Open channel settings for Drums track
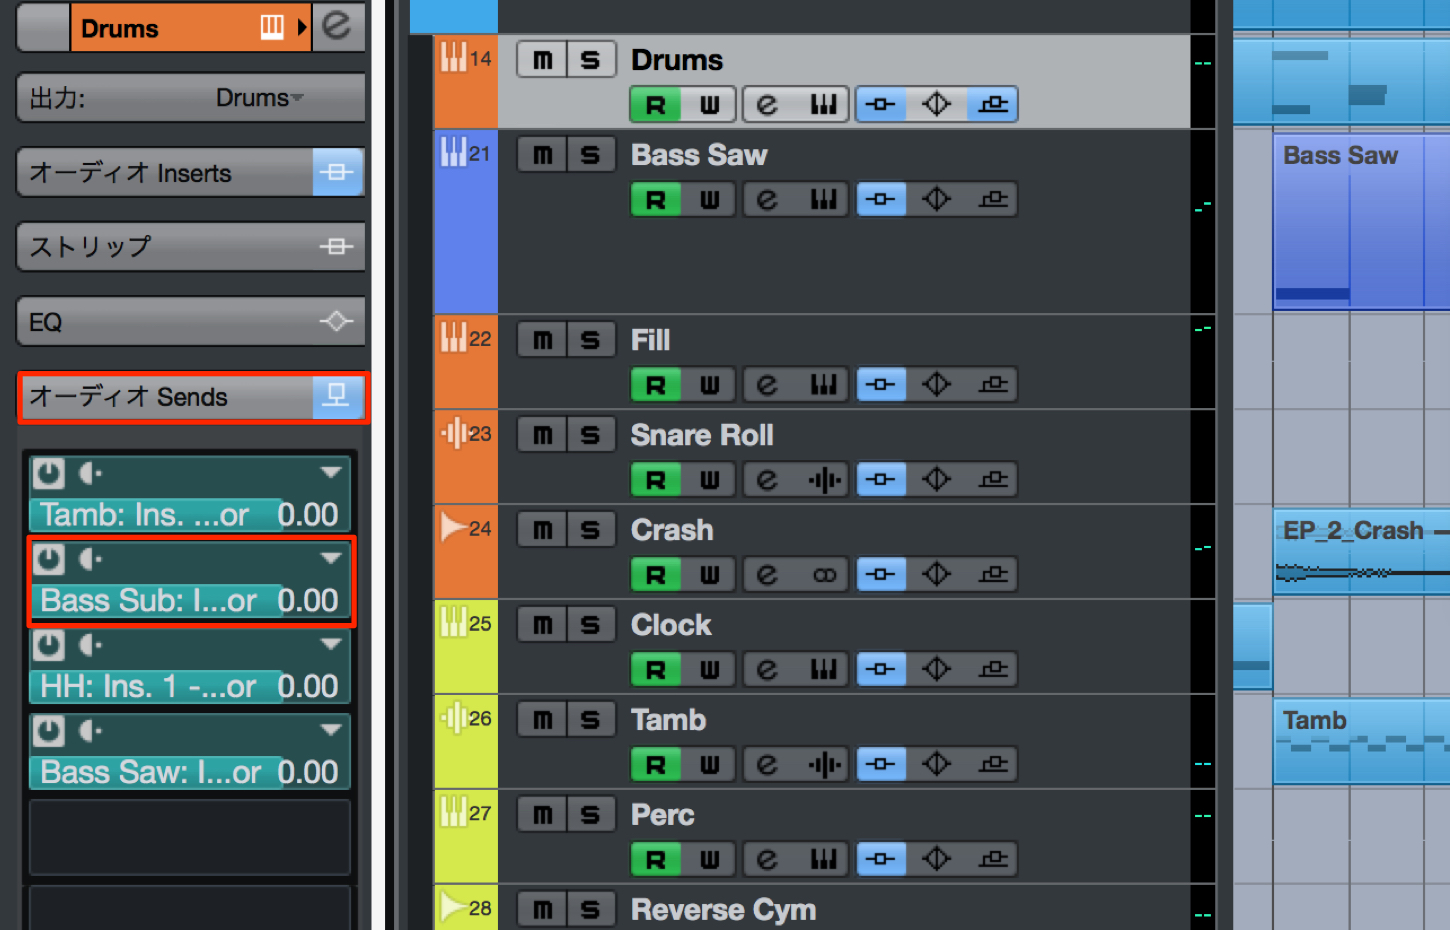Screen dimensions: 1450x930 tap(768, 104)
